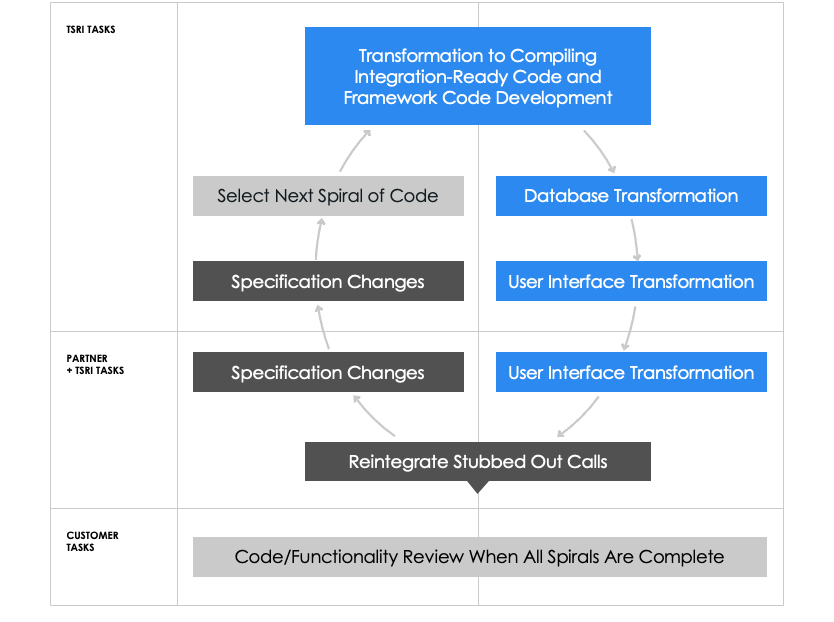Click the arrow from Specification Changes up to Select Next Spiral
Viewport: 834px width, 622px height.
click(319, 238)
